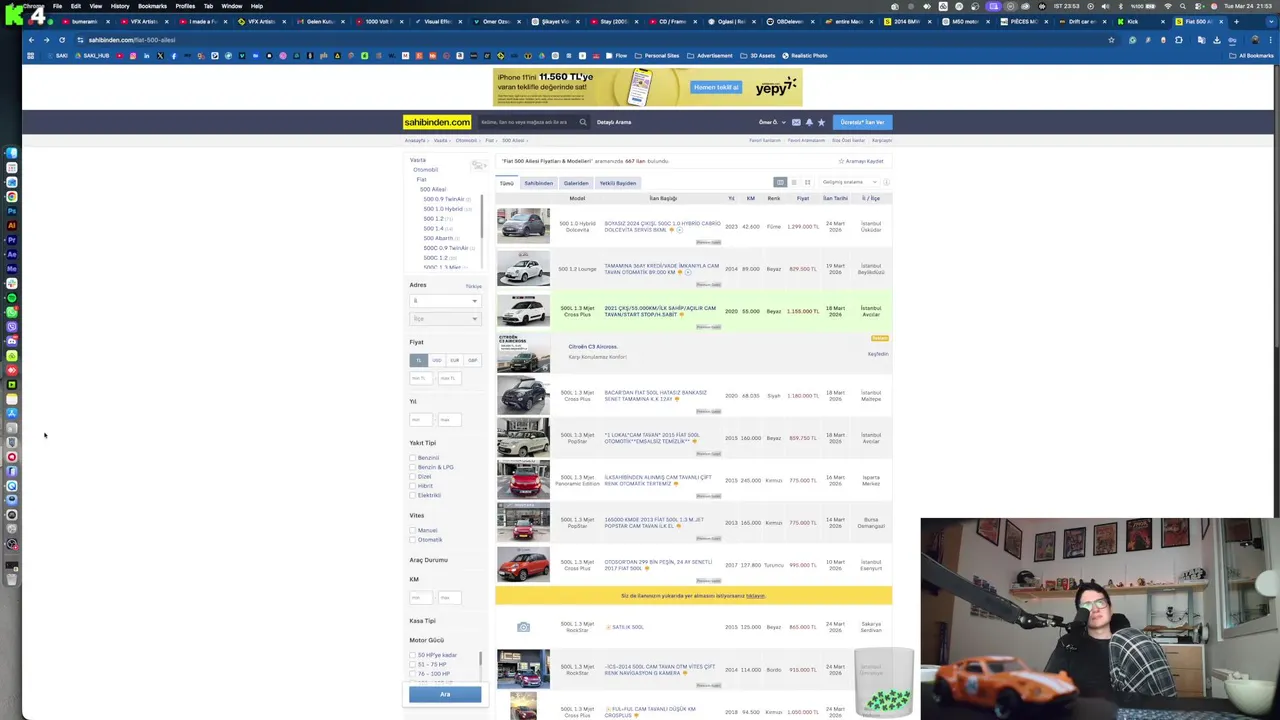Expand the Kasa Tipi filter section

point(422,621)
